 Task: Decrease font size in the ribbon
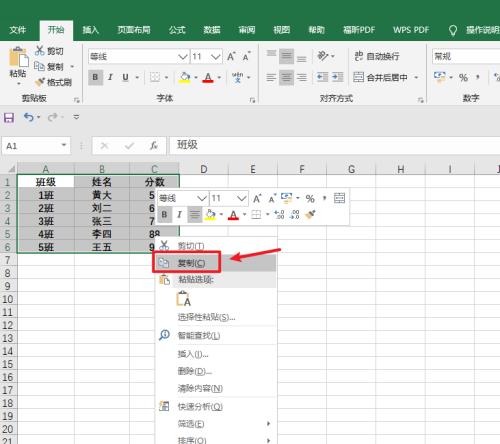[247, 57]
